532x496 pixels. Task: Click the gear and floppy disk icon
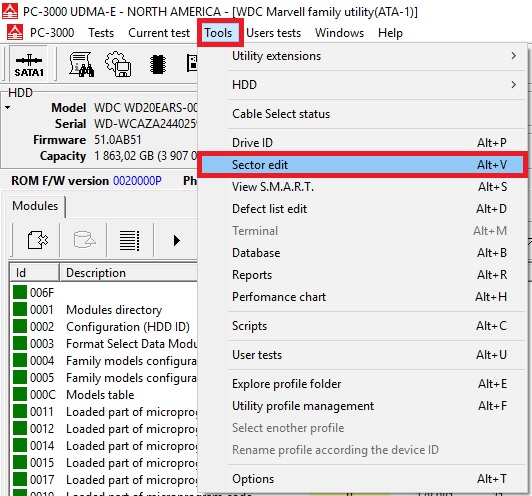(118, 64)
